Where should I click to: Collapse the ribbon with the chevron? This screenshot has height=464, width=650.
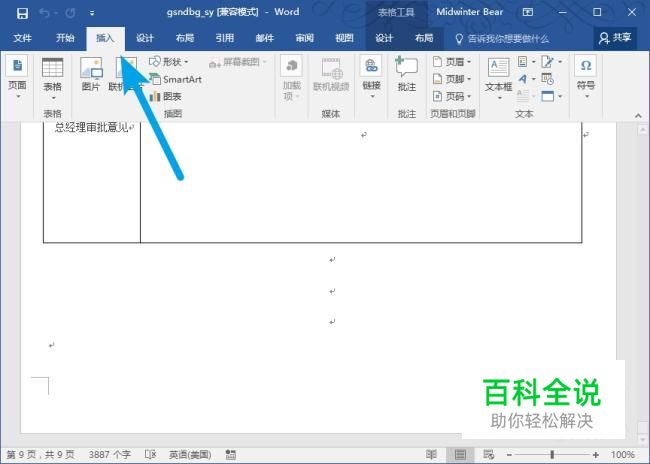(x=638, y=116)
